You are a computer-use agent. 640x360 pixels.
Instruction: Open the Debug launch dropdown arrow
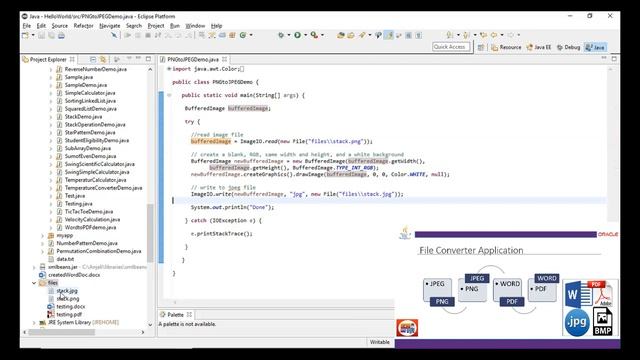(x=289, y=35)
